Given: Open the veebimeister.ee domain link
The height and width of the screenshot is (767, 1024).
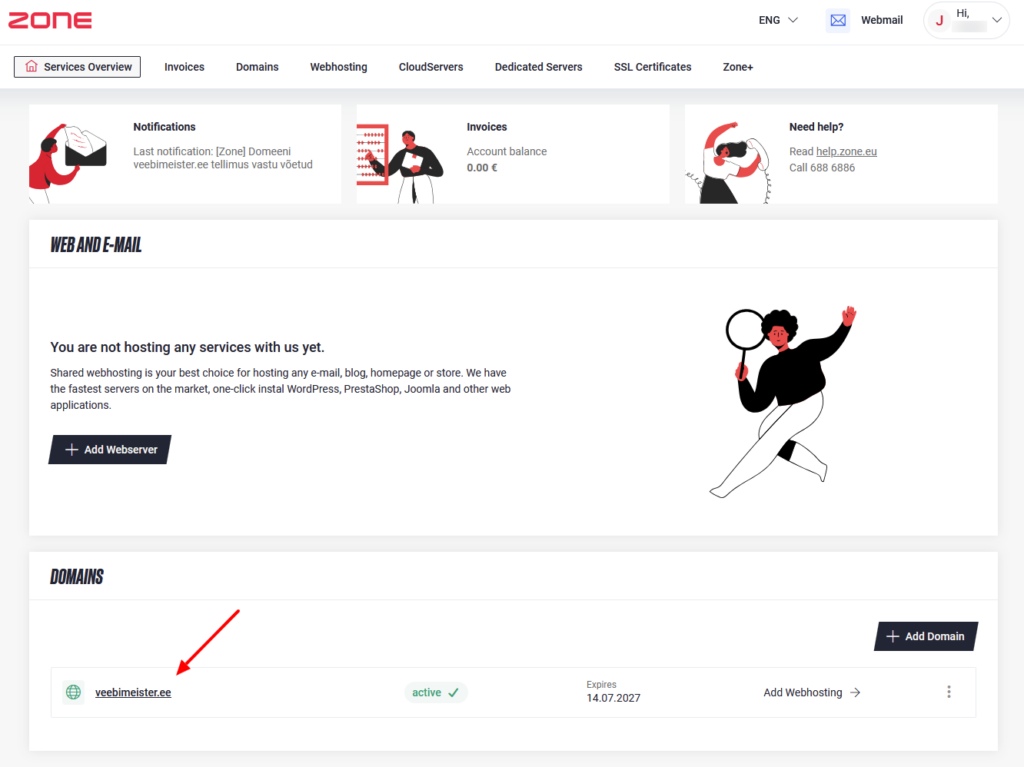Looking at the screenshot, I should tap(133, 692).
